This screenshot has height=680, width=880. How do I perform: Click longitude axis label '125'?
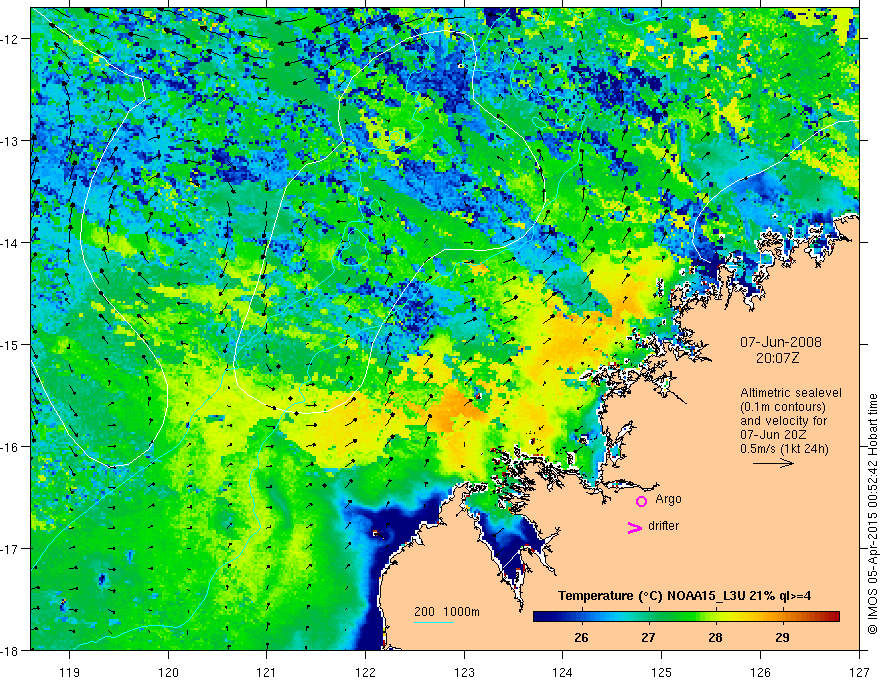[662, 672]
